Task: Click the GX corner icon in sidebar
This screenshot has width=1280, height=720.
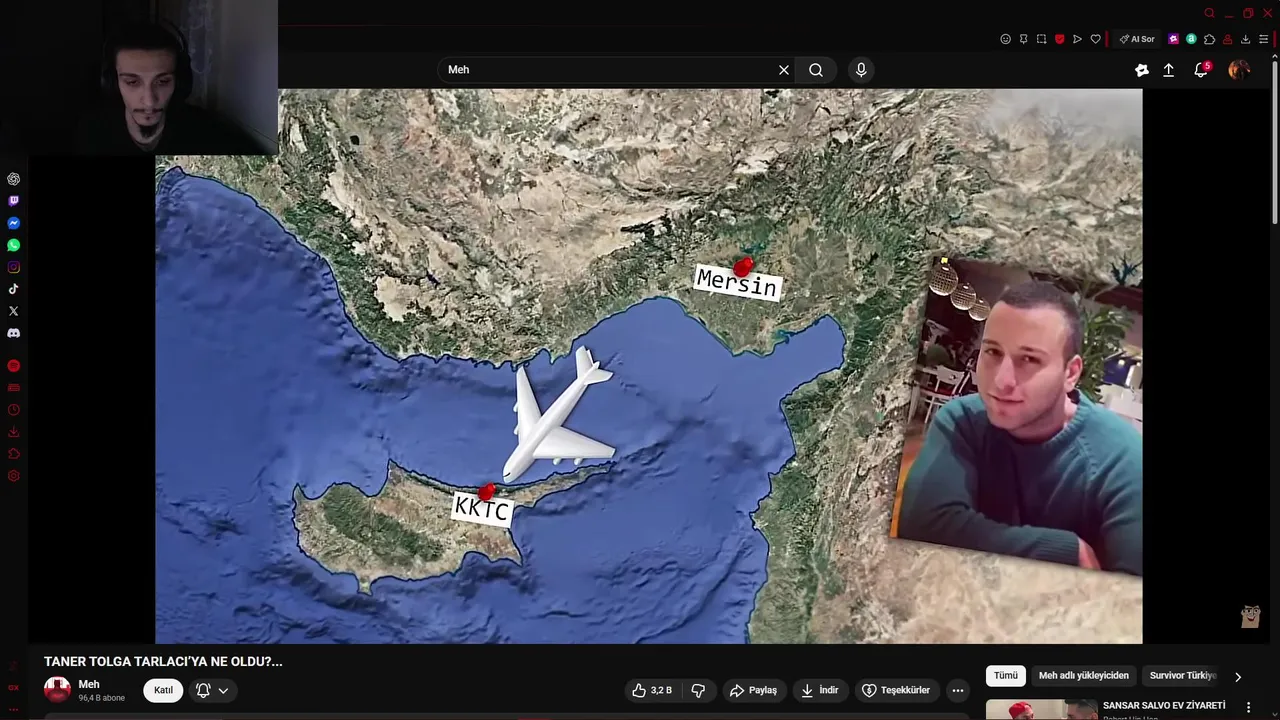Action: click(13, 688)
